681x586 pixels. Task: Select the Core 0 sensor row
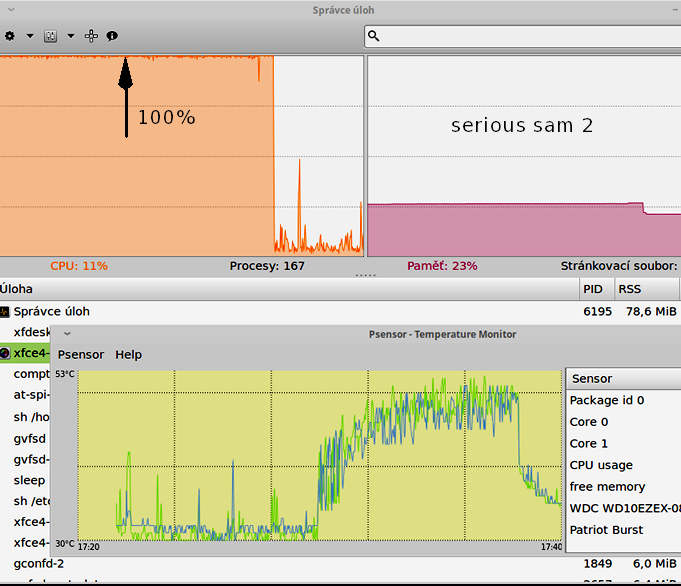(x=589, y=422)
